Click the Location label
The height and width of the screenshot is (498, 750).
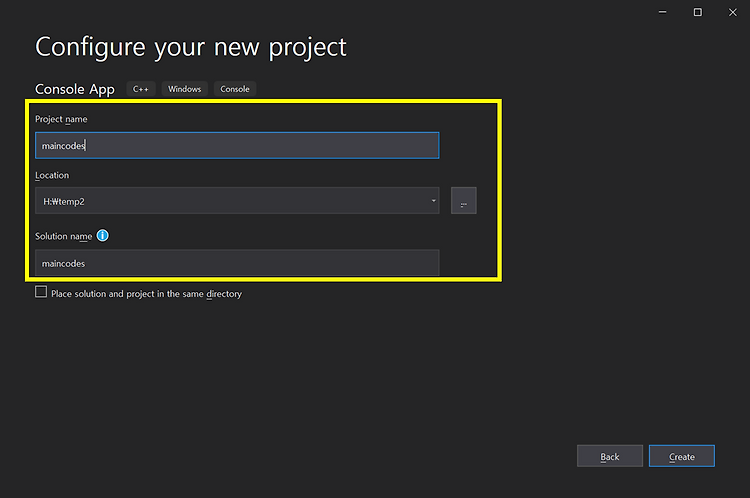pyautogui.click(x=52, y=175)
